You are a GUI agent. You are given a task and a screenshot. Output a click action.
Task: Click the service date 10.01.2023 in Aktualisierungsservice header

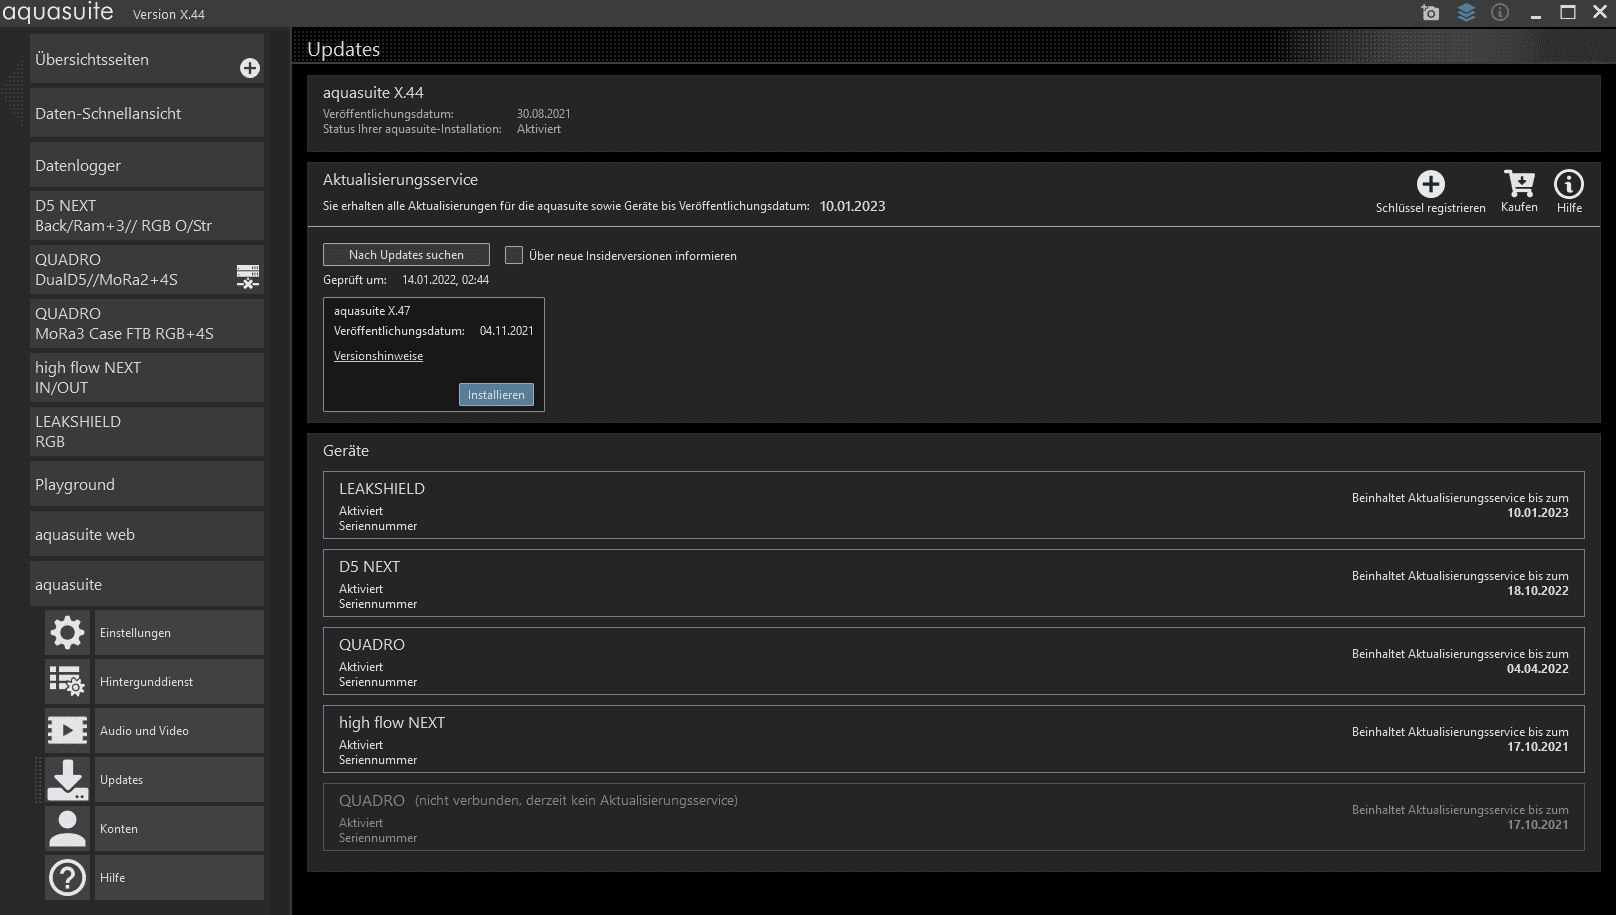tap(852, 206)
